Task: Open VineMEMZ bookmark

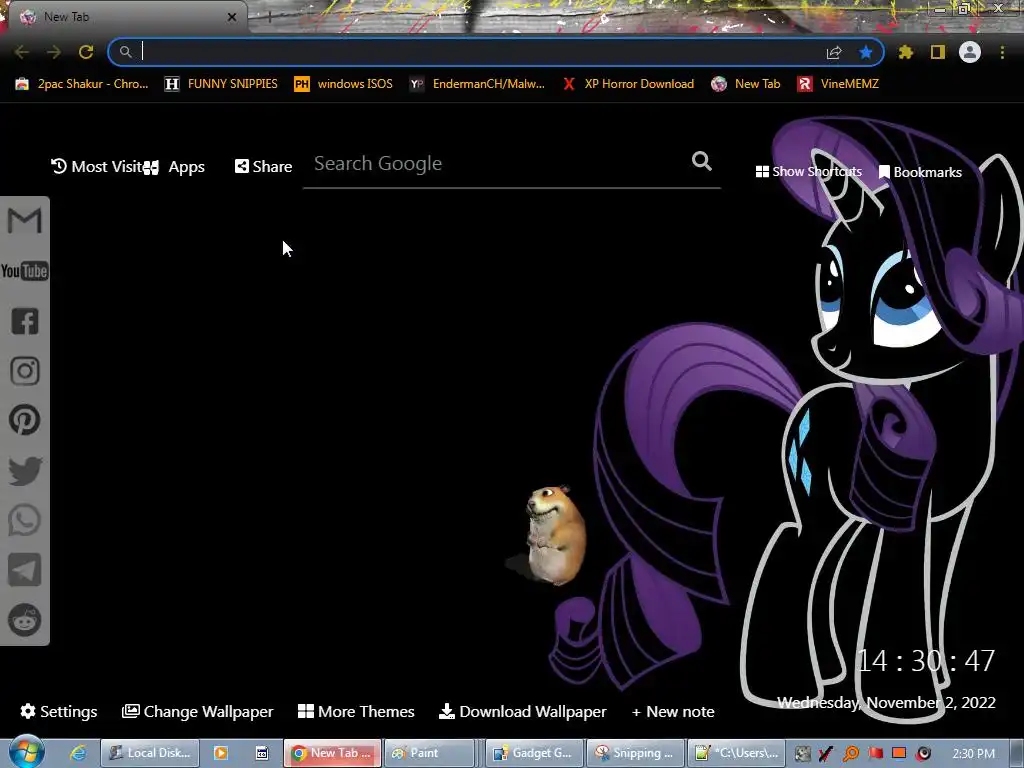Action: pyautogui.click(x=838, y=84)
